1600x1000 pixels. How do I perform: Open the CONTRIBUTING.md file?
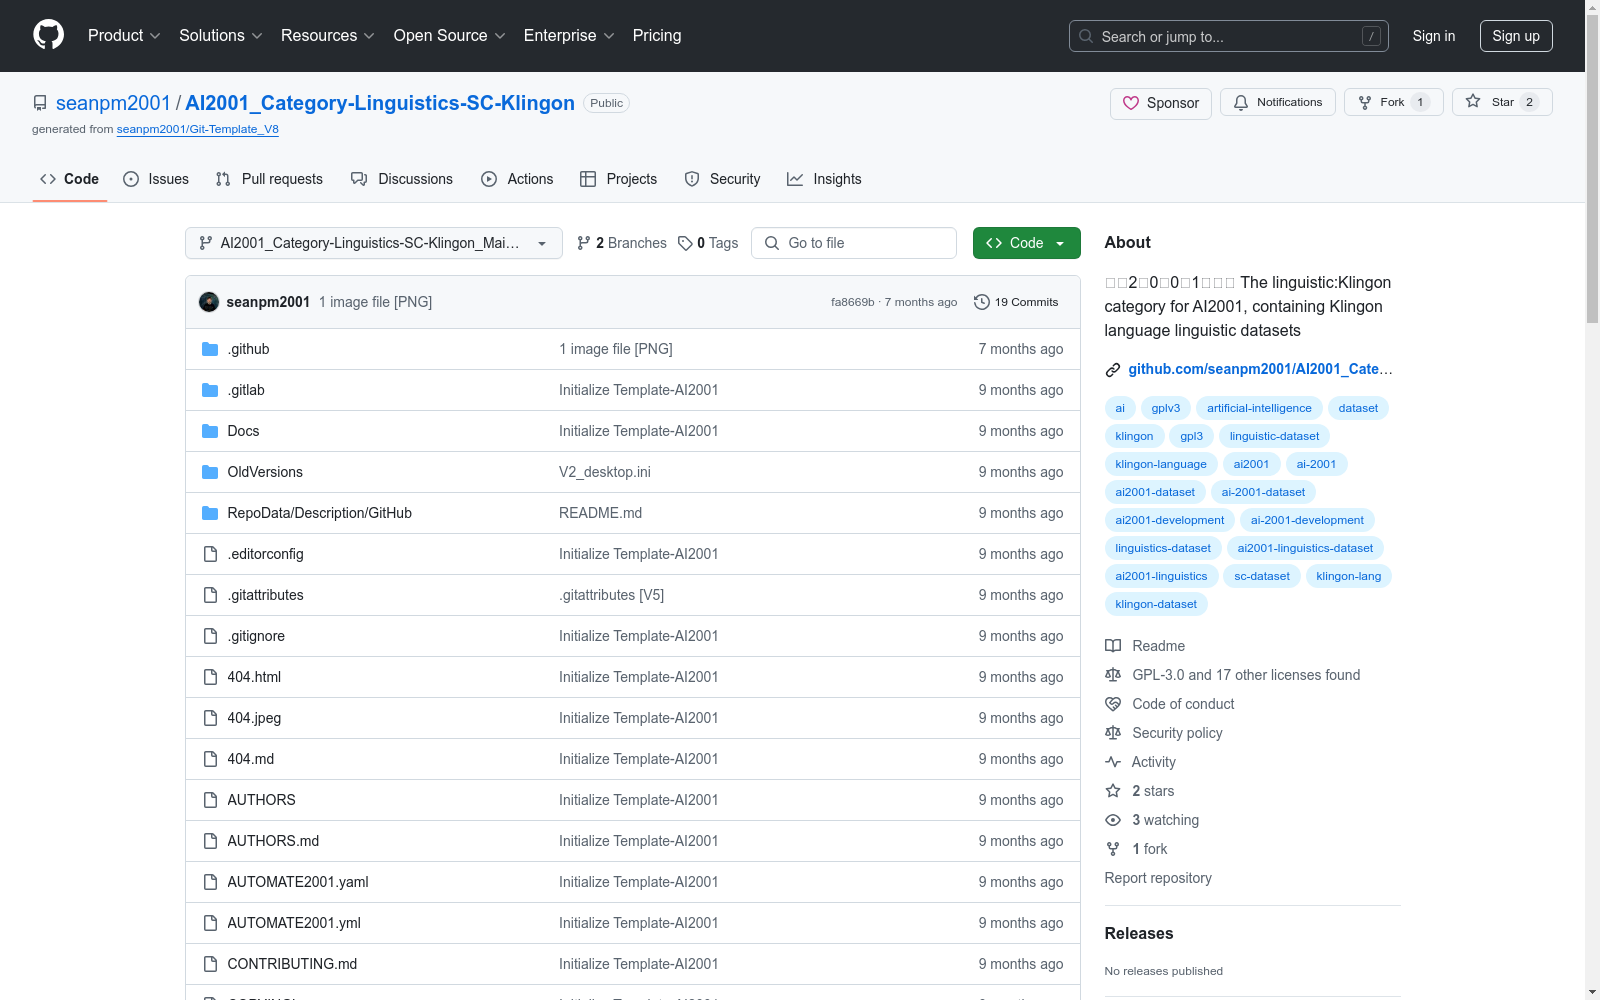click(292, 964)
